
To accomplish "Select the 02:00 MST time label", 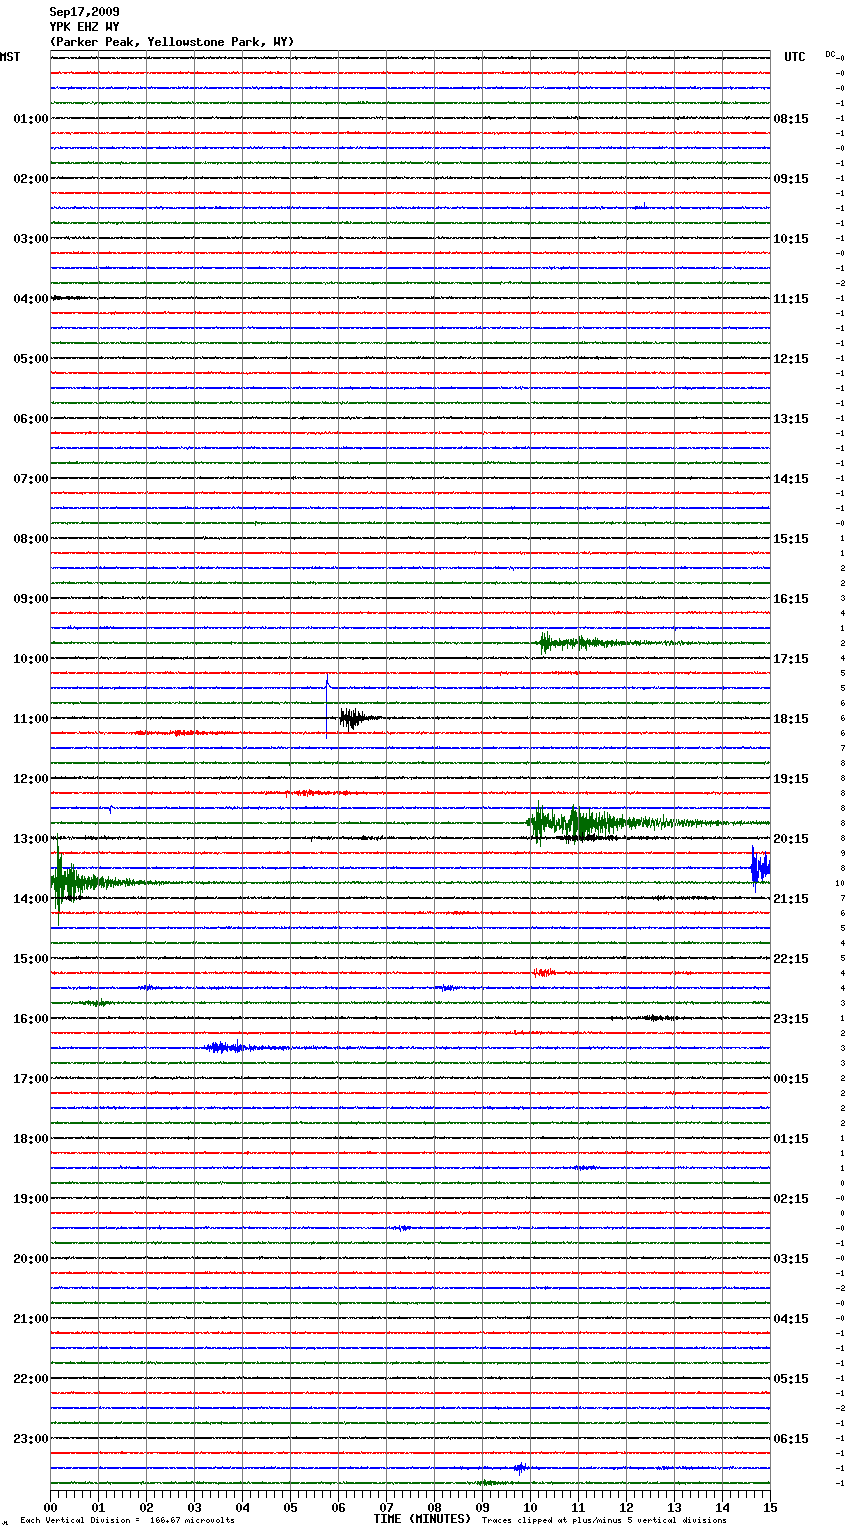I will [x=31, y=179].
